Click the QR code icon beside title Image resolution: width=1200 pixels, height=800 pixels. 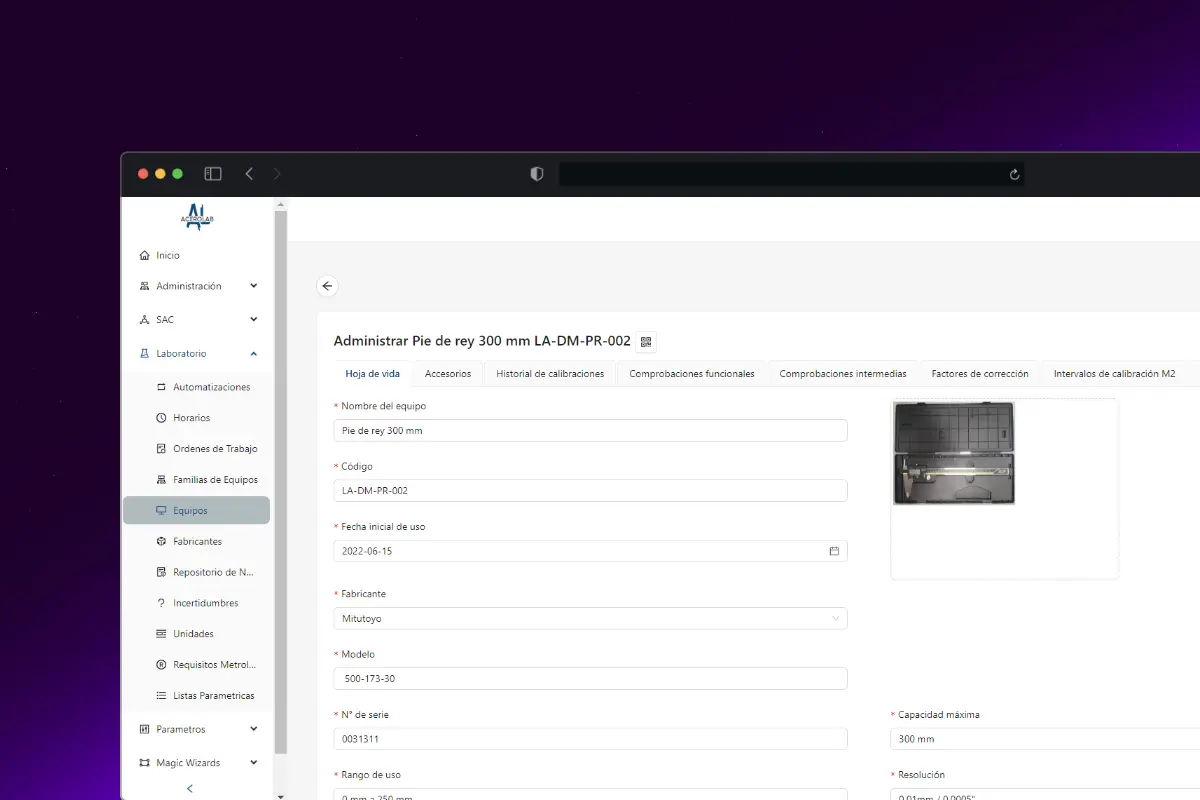(x=646, y=342)
